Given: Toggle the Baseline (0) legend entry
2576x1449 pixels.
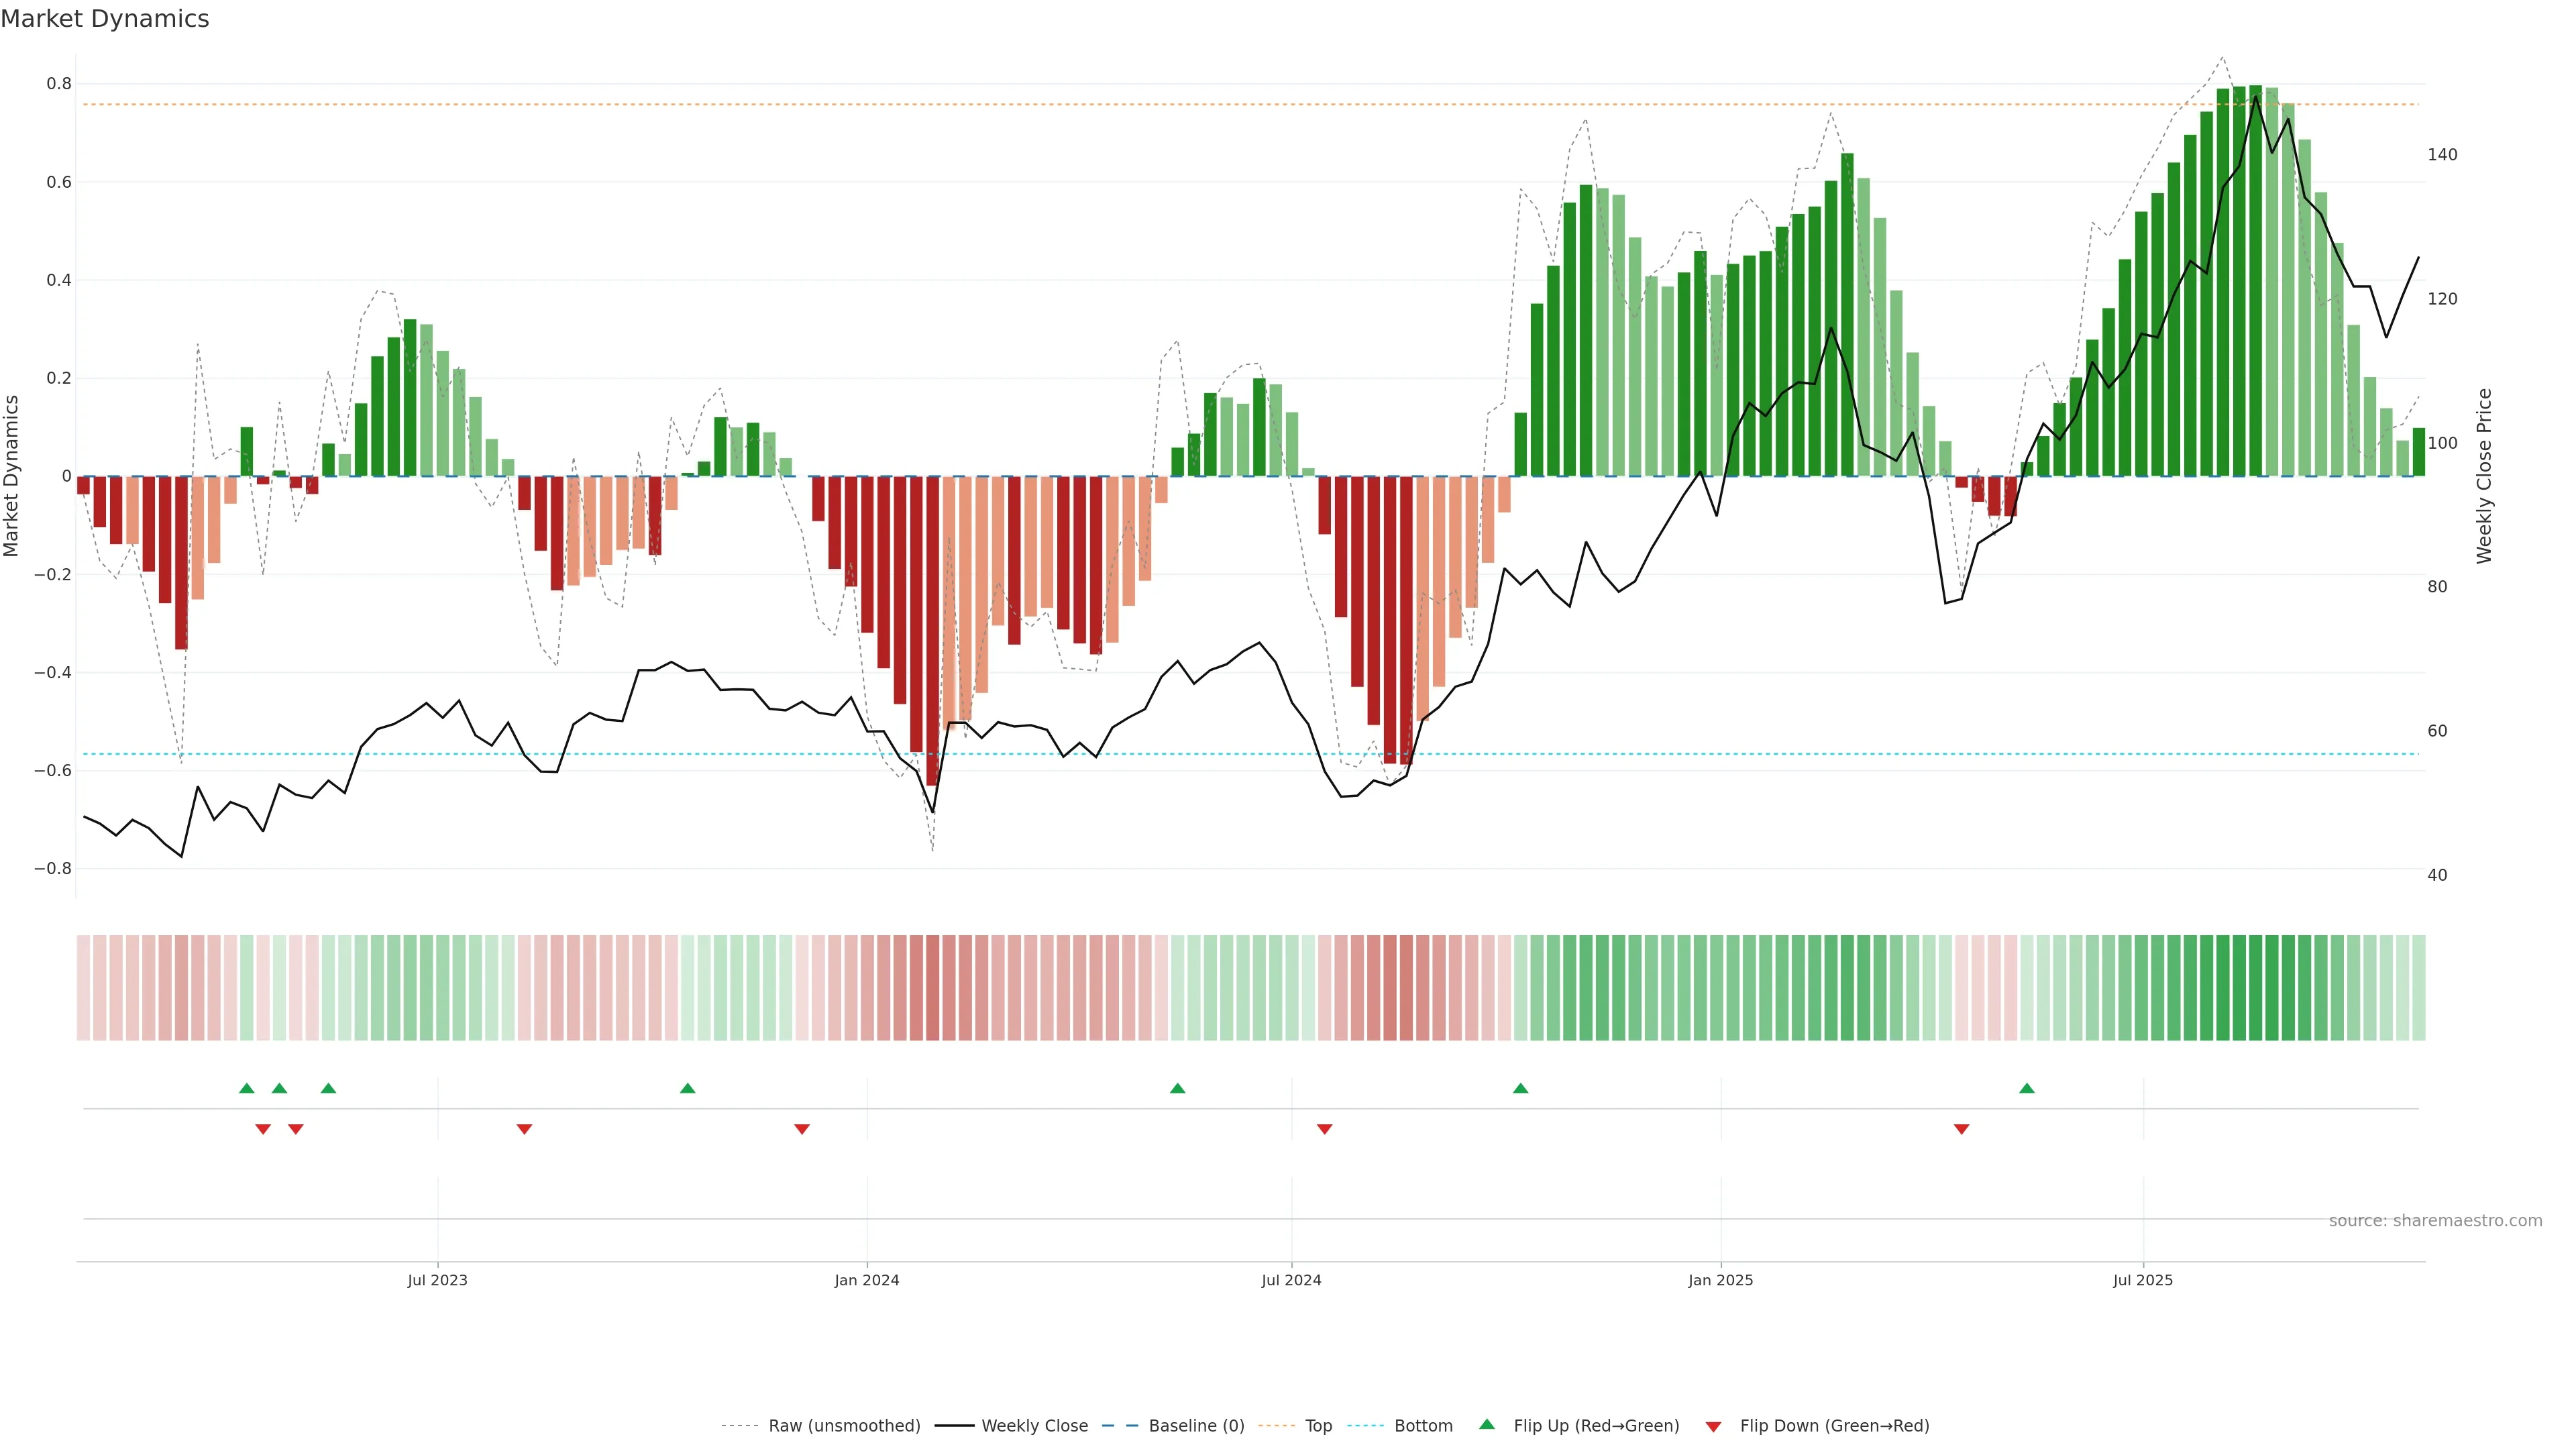Looking at the screenshot, I should 1196,1425.
